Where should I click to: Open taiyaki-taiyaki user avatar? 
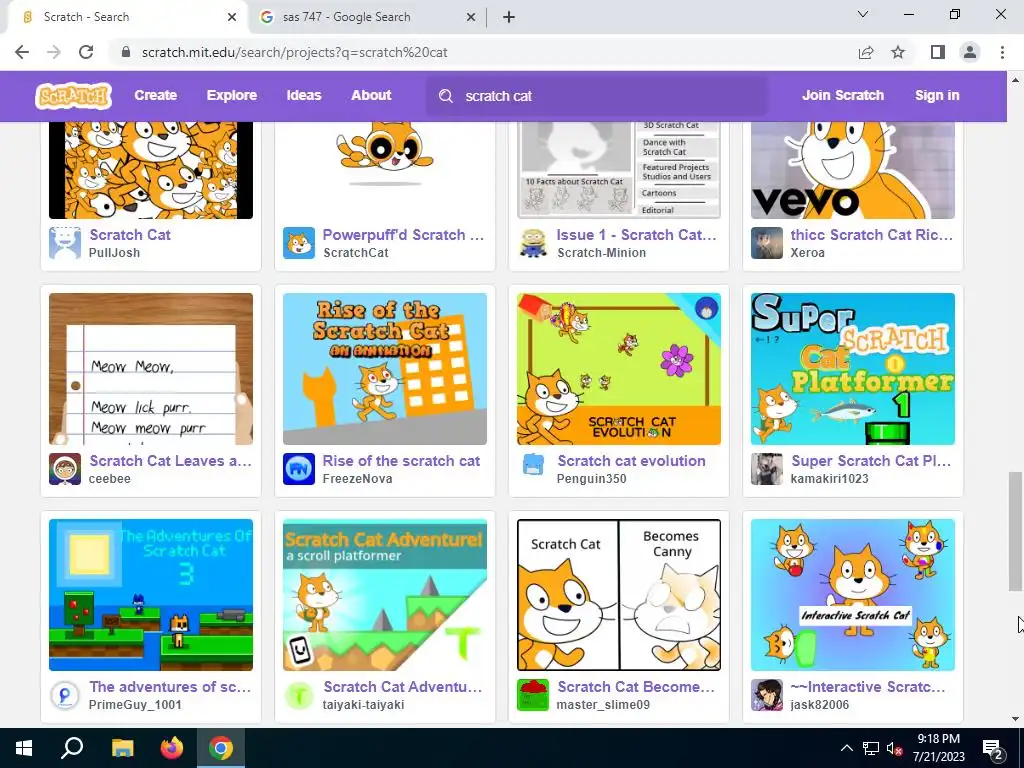point(298,695)
